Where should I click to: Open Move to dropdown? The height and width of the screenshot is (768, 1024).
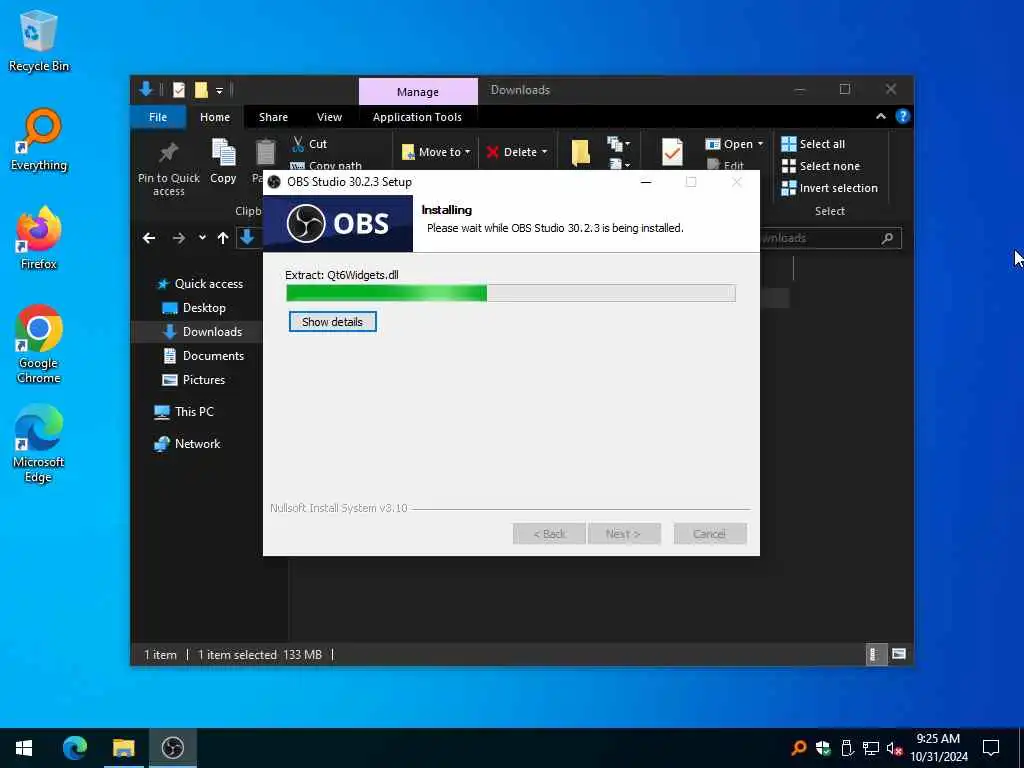click(x=436, y=152)
